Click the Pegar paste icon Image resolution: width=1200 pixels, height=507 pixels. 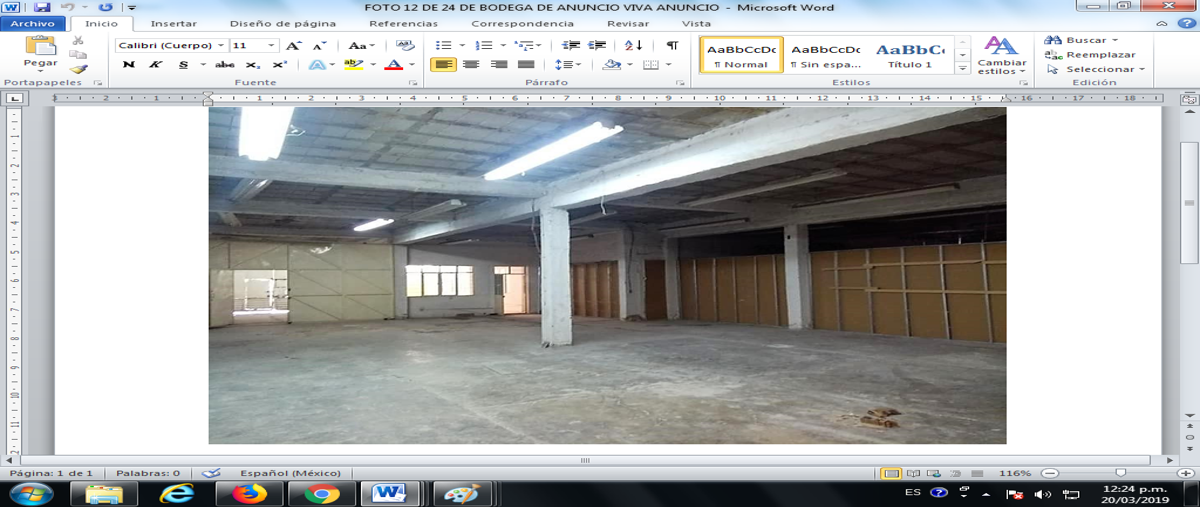click(x=40, y=45)
